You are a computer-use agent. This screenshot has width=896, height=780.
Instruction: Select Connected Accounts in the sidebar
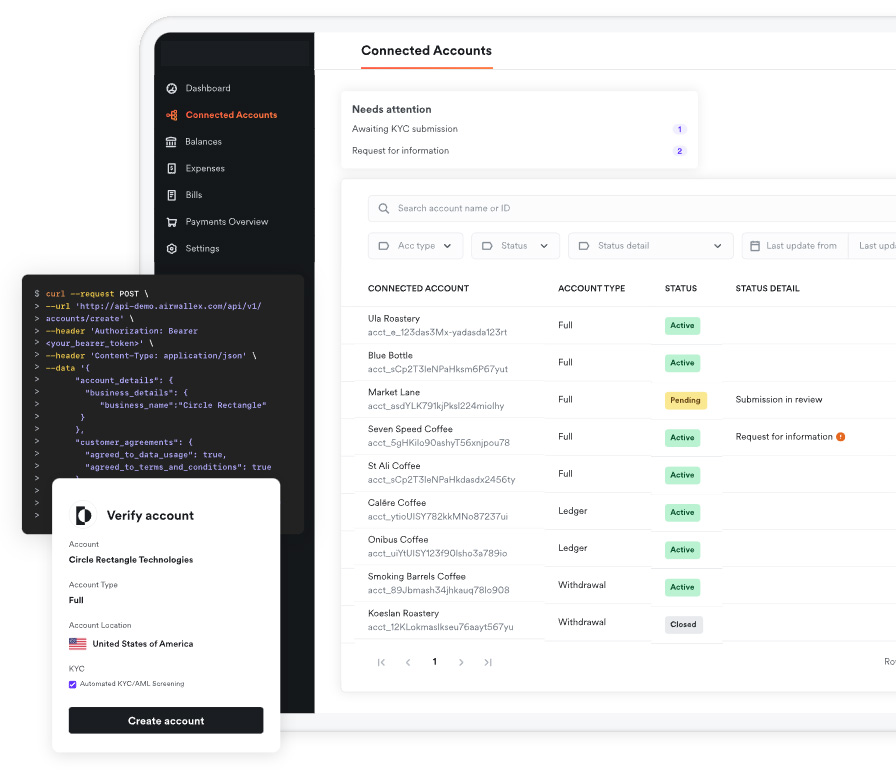(x=231, y=115)
